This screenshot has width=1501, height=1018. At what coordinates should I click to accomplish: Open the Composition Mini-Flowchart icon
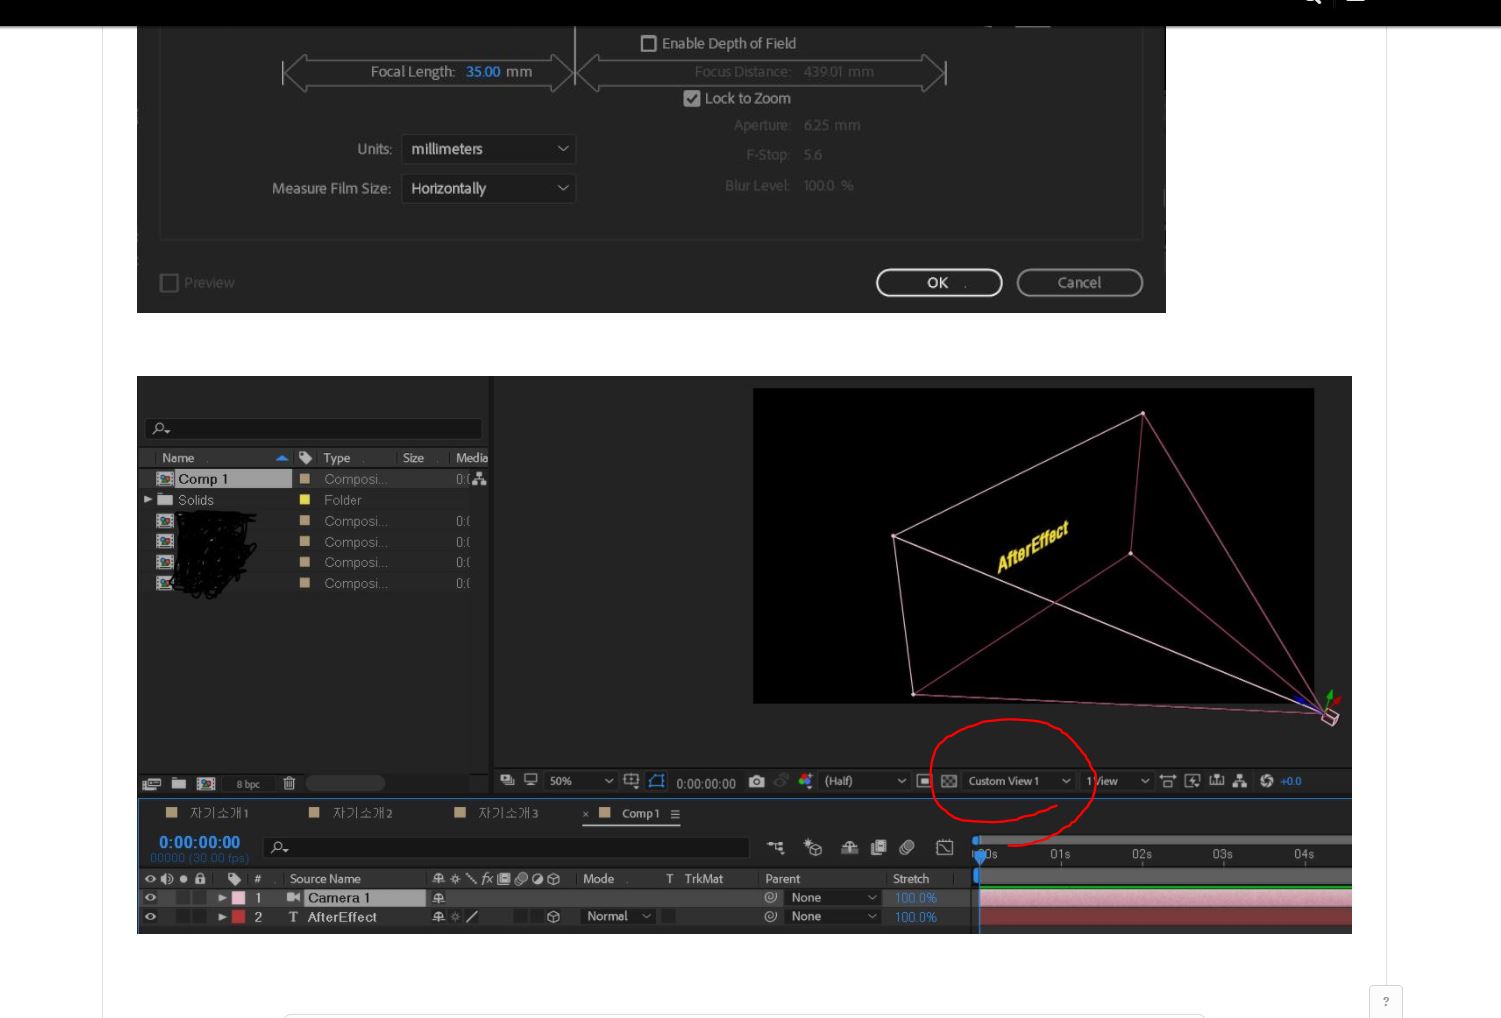[776, 848]
